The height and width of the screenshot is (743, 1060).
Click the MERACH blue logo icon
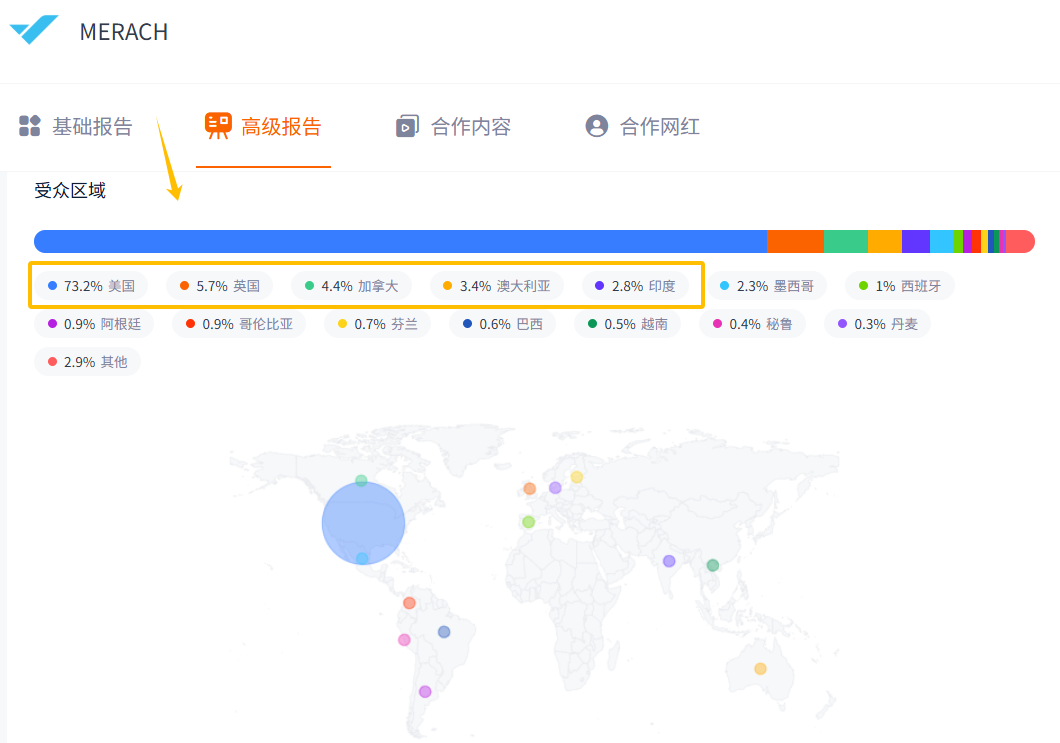[34, 30]
